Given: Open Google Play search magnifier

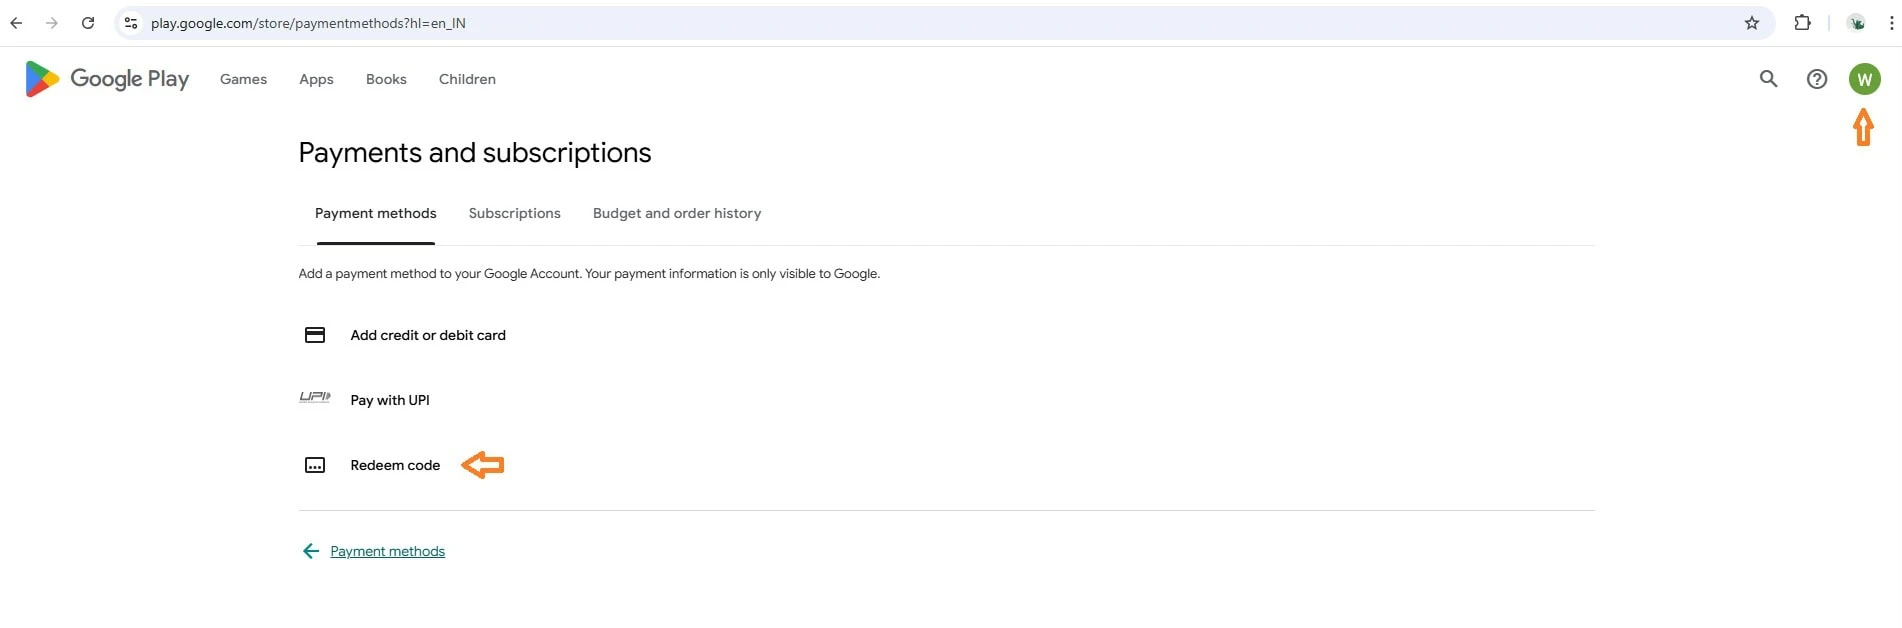Looking at the screenshot, I should [x=1768, y=79].
